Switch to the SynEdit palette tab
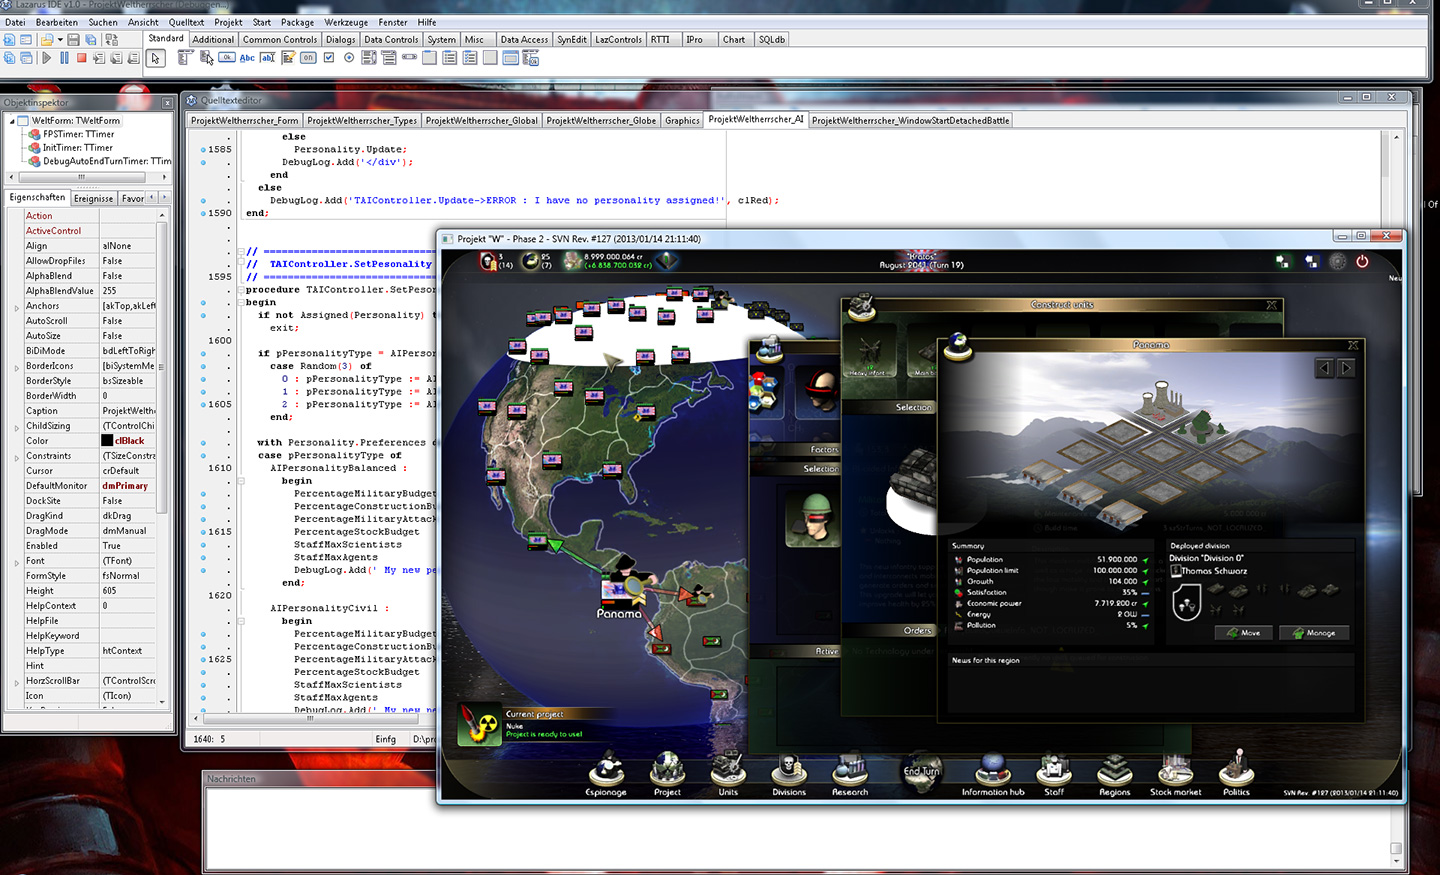Image resolution: width=1440 pixels, height=875 pixels. (572, 40)
